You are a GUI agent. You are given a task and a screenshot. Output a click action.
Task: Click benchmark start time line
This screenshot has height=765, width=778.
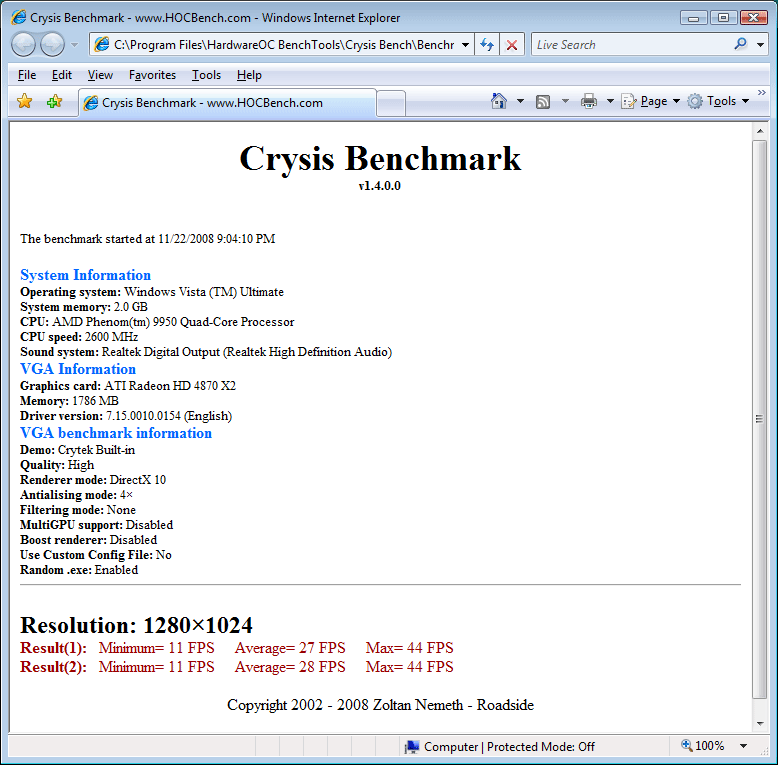pyautogui.click(x=147, y=239)
